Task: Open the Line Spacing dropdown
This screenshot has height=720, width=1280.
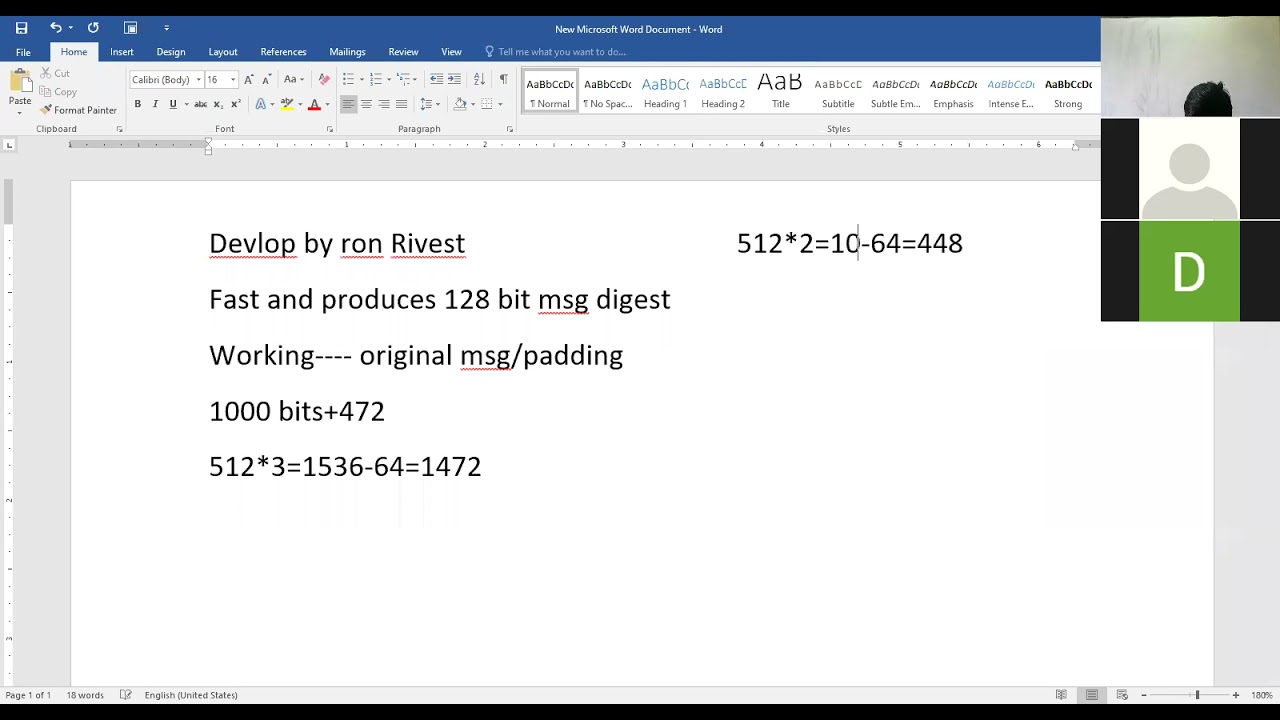Action: click(431, 104)
